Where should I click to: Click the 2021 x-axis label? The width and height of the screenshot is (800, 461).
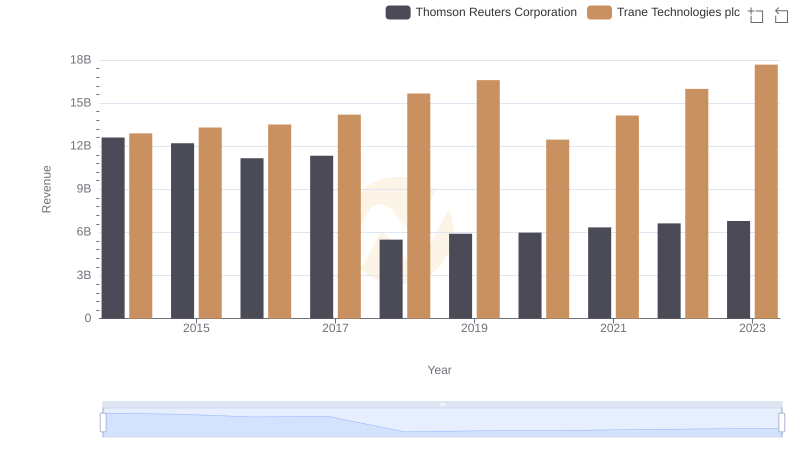(x=613, y=328)
